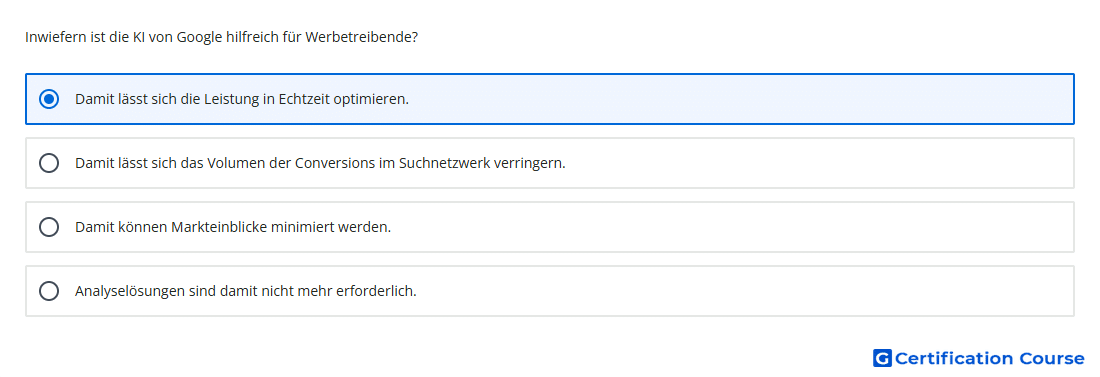Choose radio button for Analyselösungen nicht mehr erforderlich

[x=49, y=291]
